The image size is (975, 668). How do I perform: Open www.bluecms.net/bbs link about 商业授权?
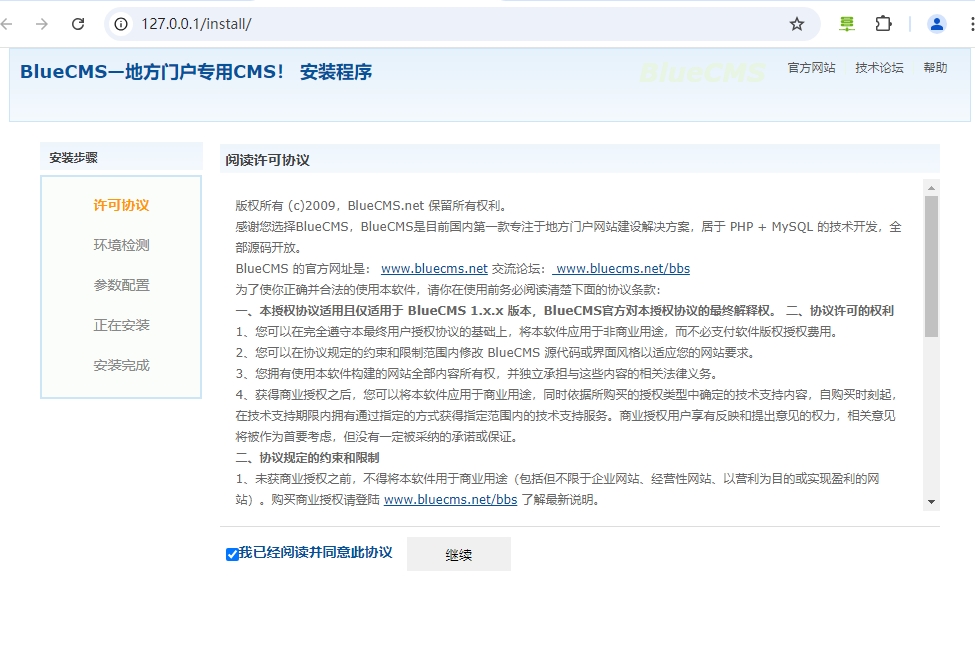[x=450, y=499]
